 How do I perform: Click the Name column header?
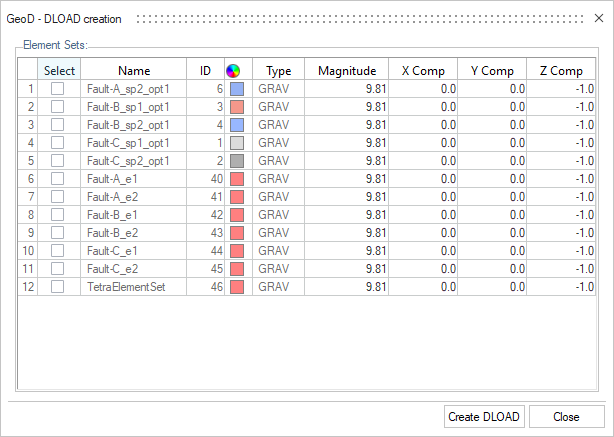pyautogui.click(x=134, y=69)
